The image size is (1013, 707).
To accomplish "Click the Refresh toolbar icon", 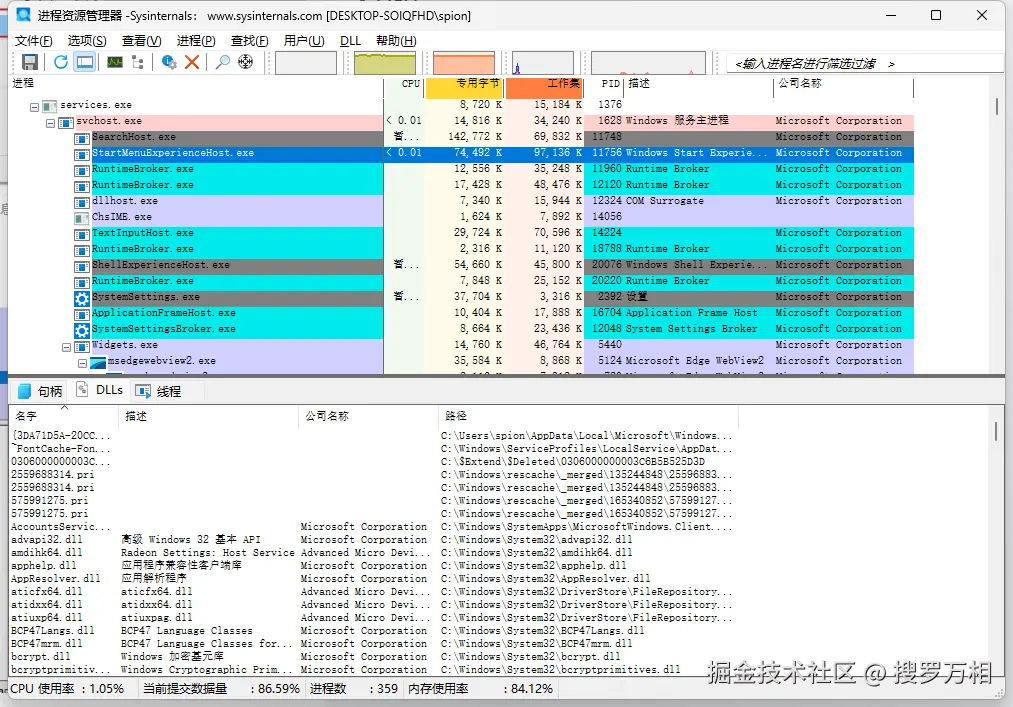I will (61, 62).
